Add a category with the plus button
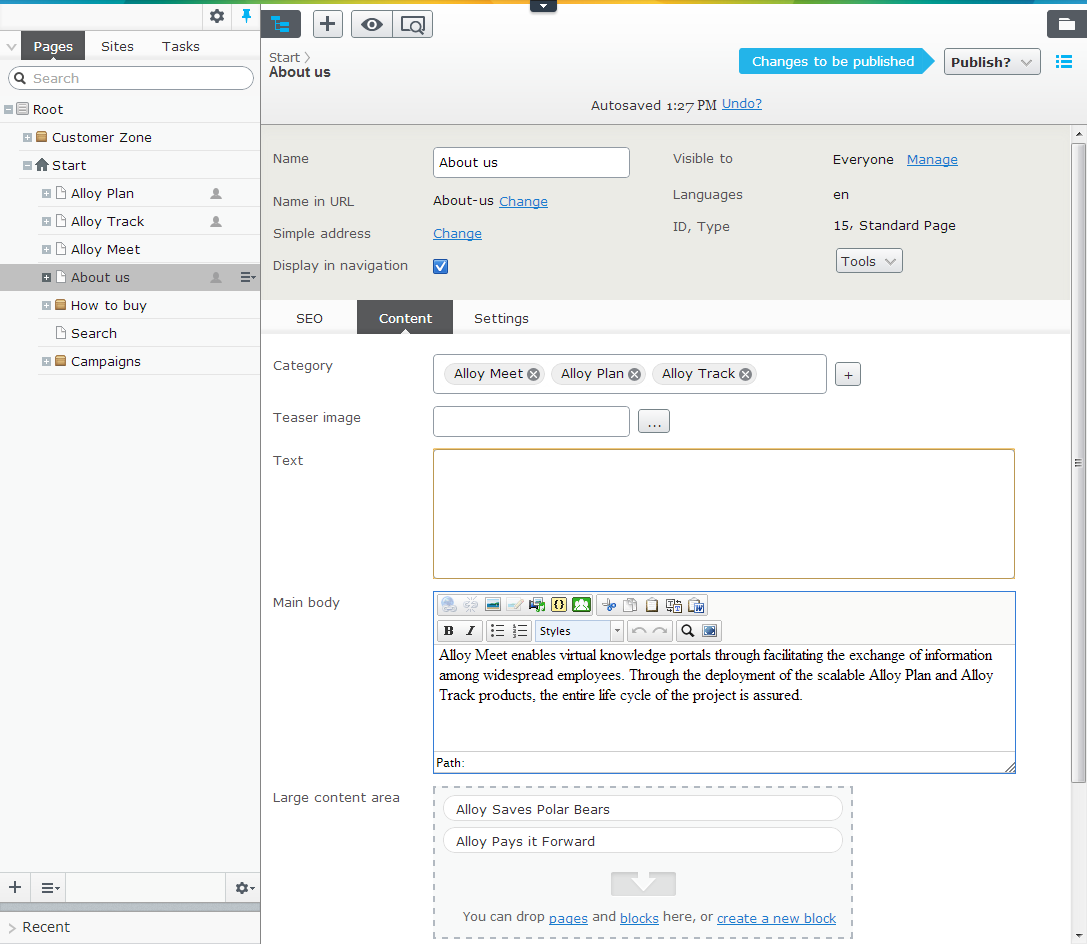Screen dimensions: 1087x944 pyautogui.click(x=848, y=375)
